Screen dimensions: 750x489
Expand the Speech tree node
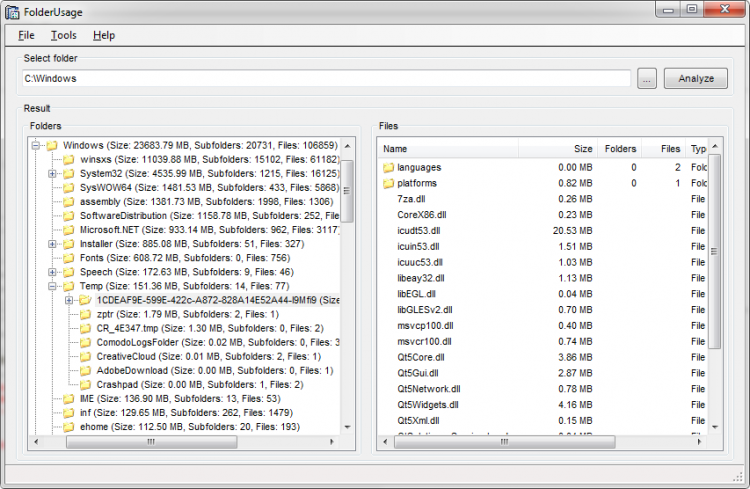click(52, 272)
